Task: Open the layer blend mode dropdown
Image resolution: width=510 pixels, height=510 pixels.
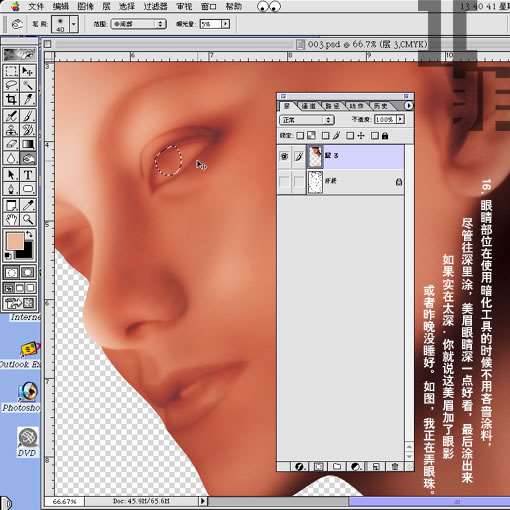Action: pyautogui.click(x=307, y=120)
